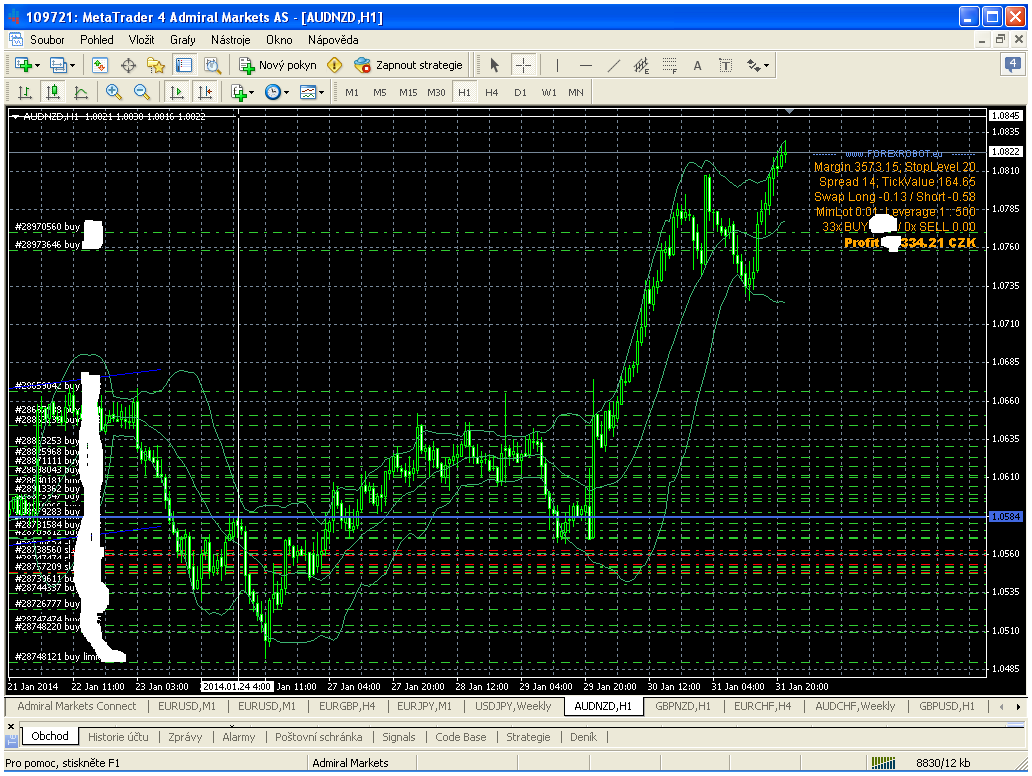Set timeframe to MN
Viewport: 1032px width, 776px height.
(x=576, y=92)
